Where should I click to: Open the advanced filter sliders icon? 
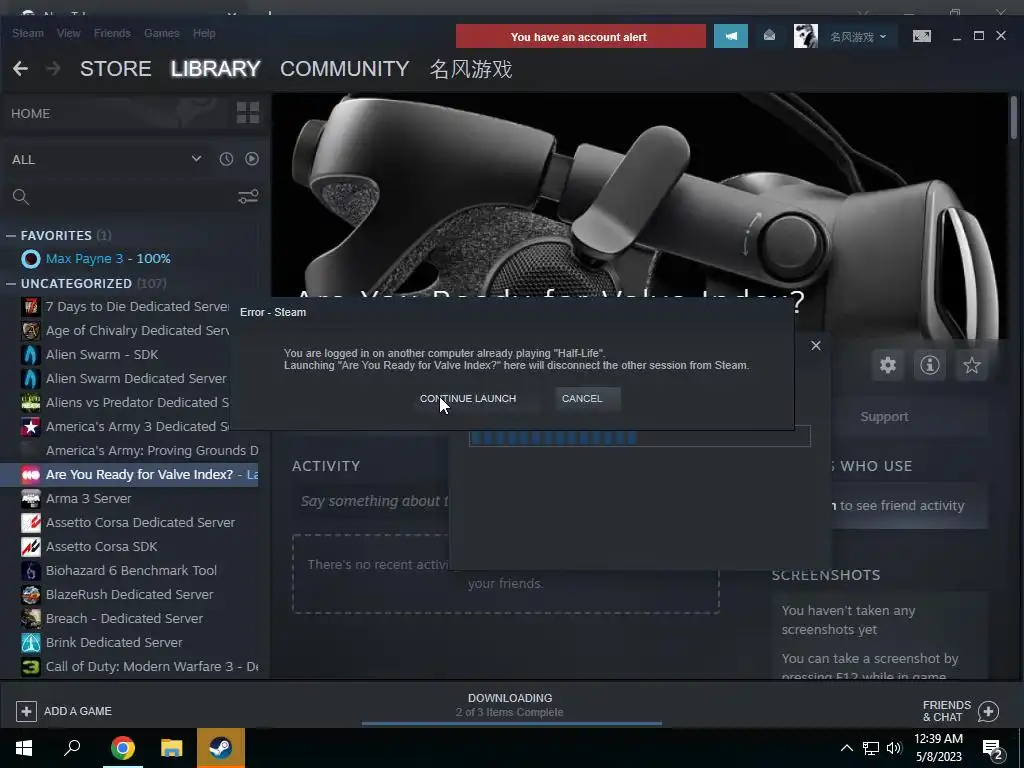pos(248,197)
